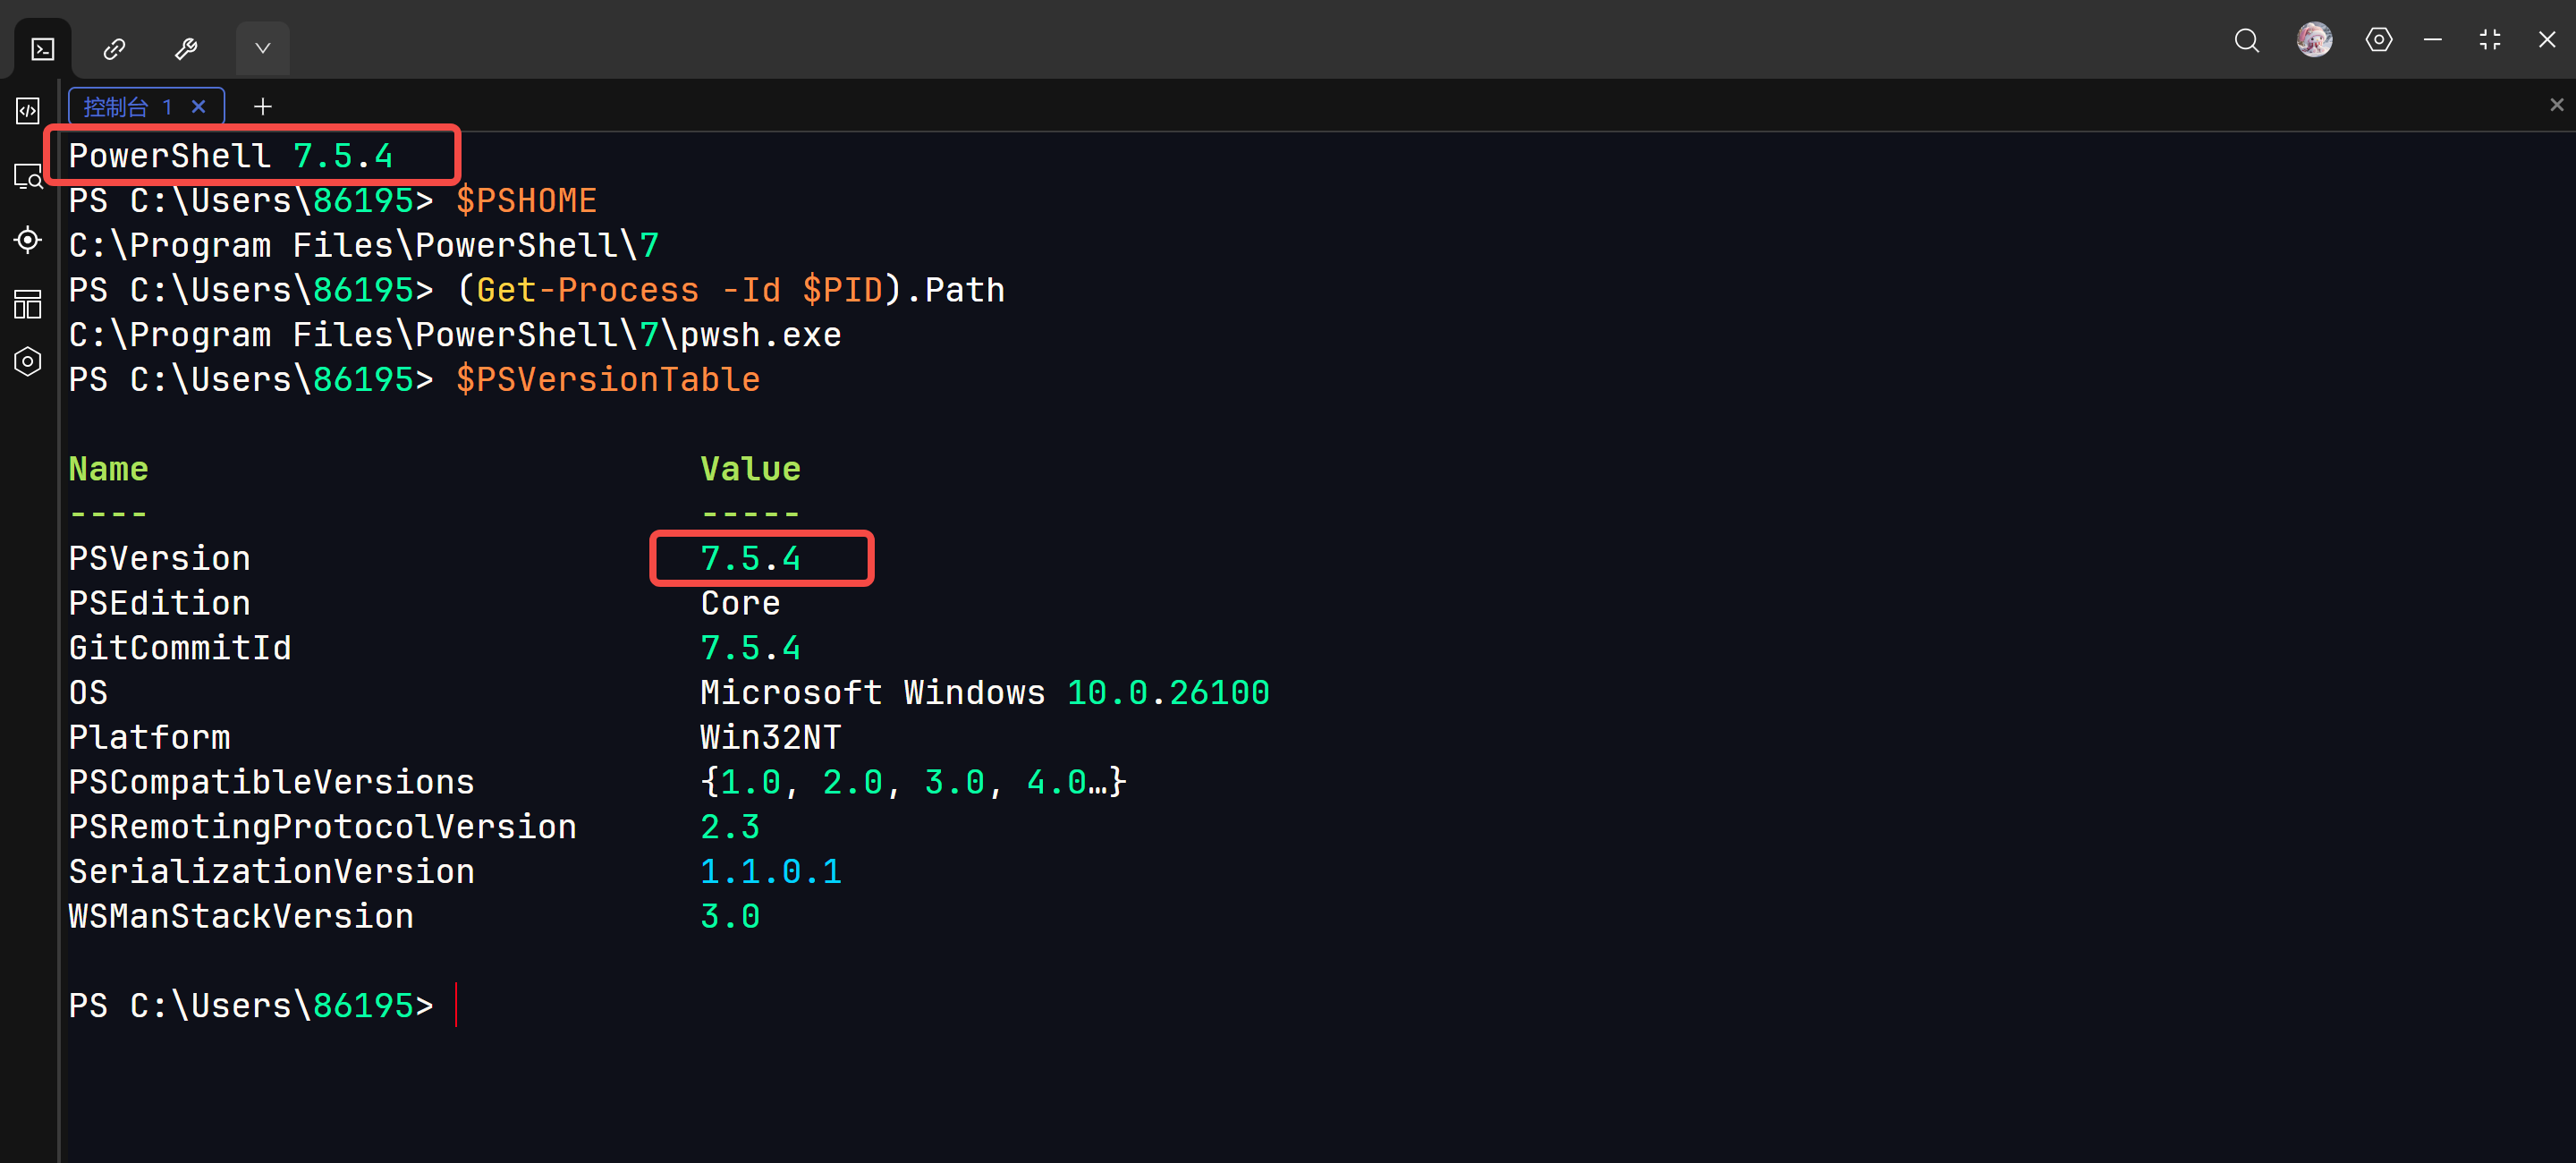This screenshot has width=2576, height=1163.
Task: Click the chain link icon in top bar
Action: (114, 48)
